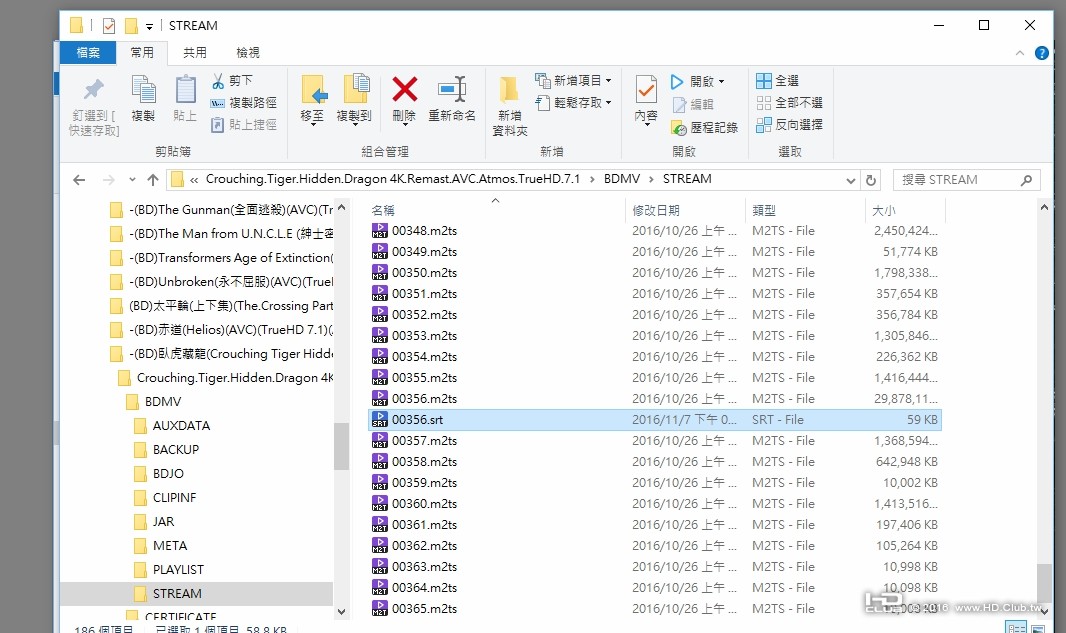Open the Copy to folder menu
Screen dimensions: 1066x633
coord(354,100)
